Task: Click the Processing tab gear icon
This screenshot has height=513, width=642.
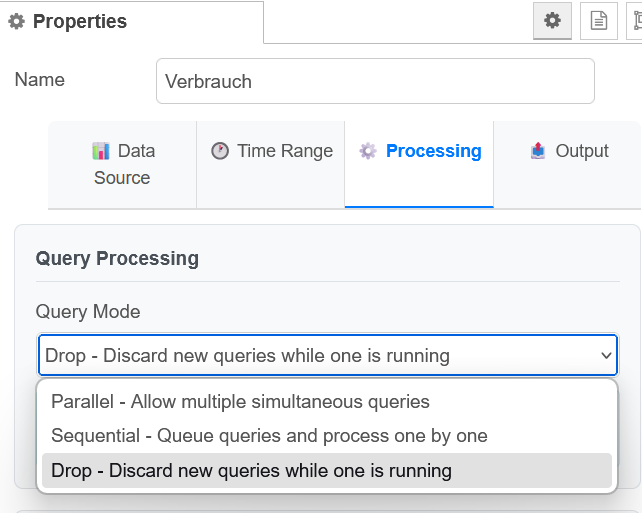Action: (x=368, y=151)
